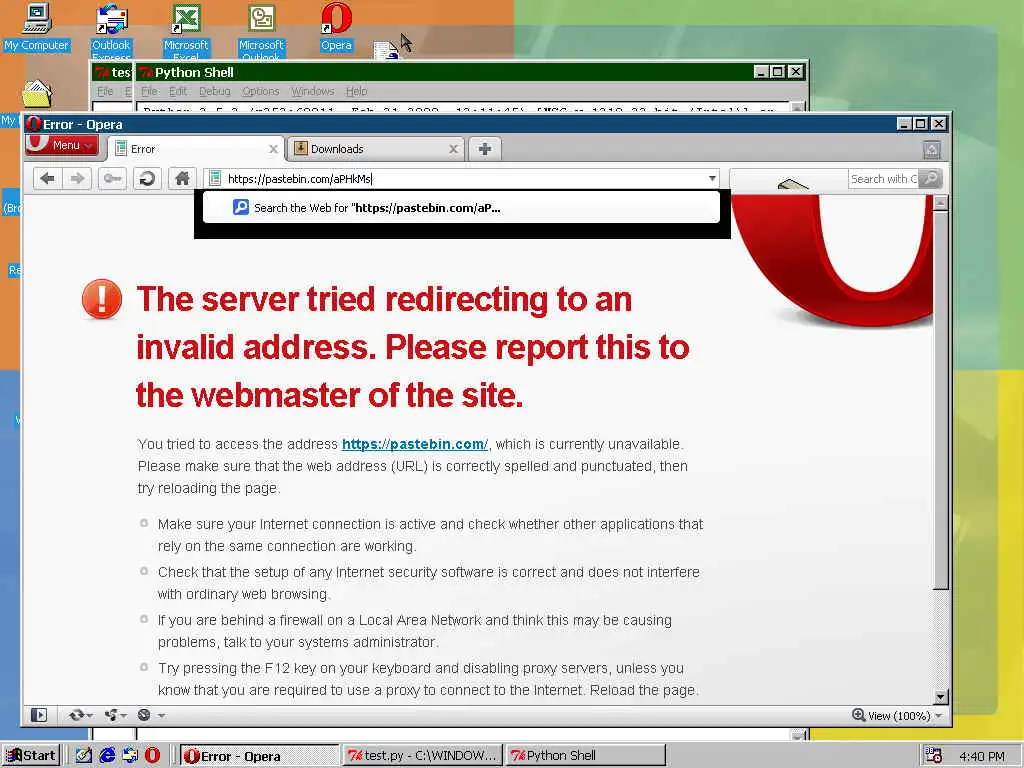Follow the https://pastebin.com/ link
The height and width of the screenshot is (768, 1024).
(415, 444)
